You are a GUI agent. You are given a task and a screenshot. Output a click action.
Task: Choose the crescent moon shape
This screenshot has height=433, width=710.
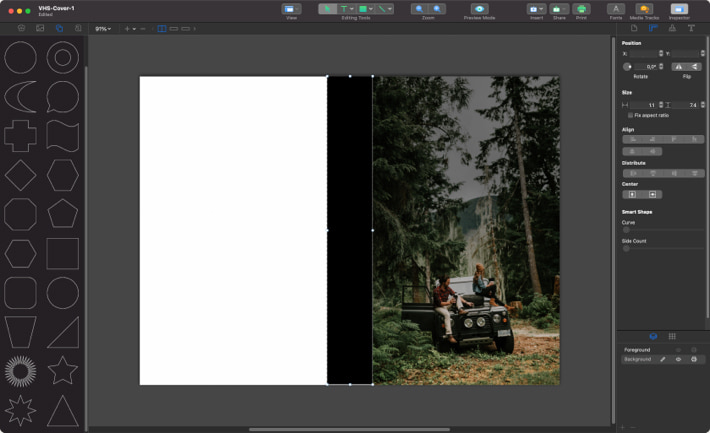point(20,97)
